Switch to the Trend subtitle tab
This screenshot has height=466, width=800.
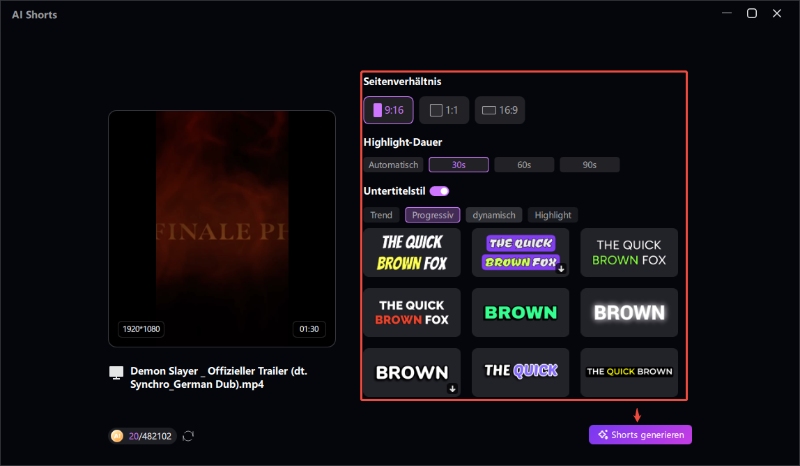click(381, 215)
